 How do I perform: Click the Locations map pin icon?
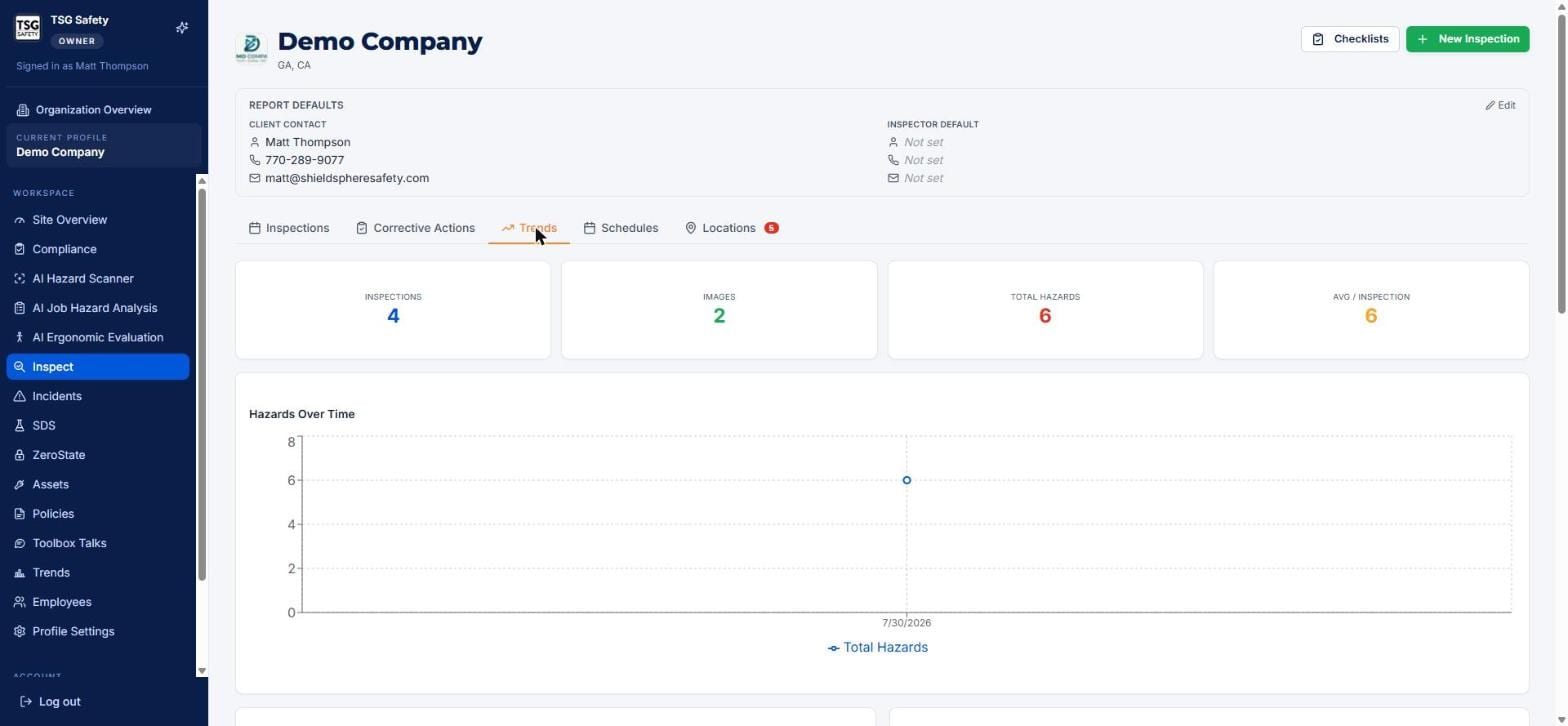(690, 228)
